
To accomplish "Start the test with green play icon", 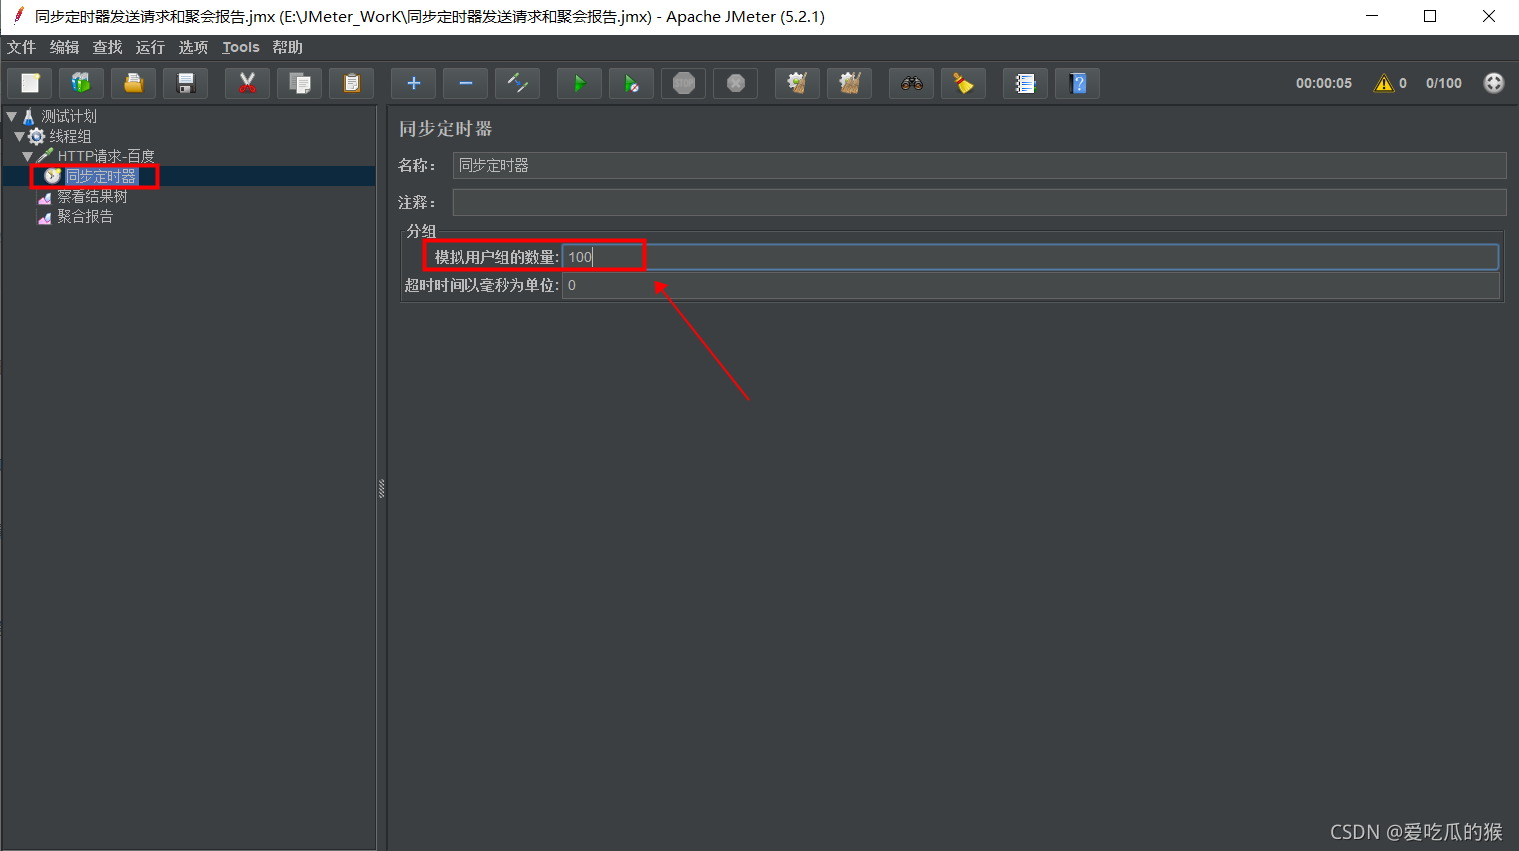I will [580, 83].
